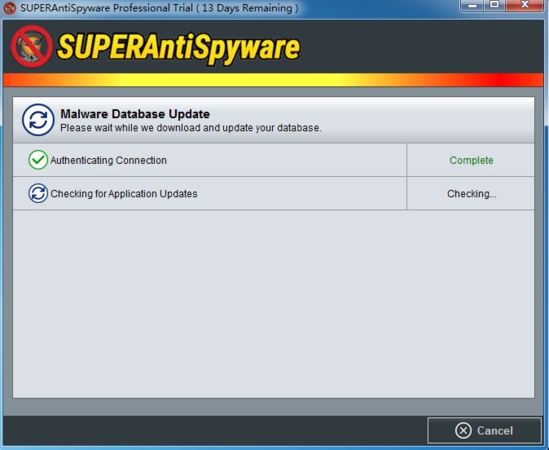Maximize the SUPERAntiSpyware window
549x450 pixels.
tap(494, 5)
